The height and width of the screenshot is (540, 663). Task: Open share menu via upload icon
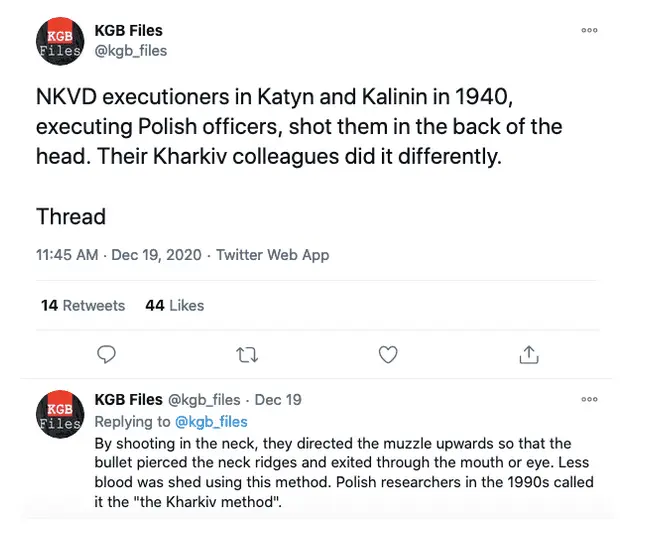(x=529, y=354)
